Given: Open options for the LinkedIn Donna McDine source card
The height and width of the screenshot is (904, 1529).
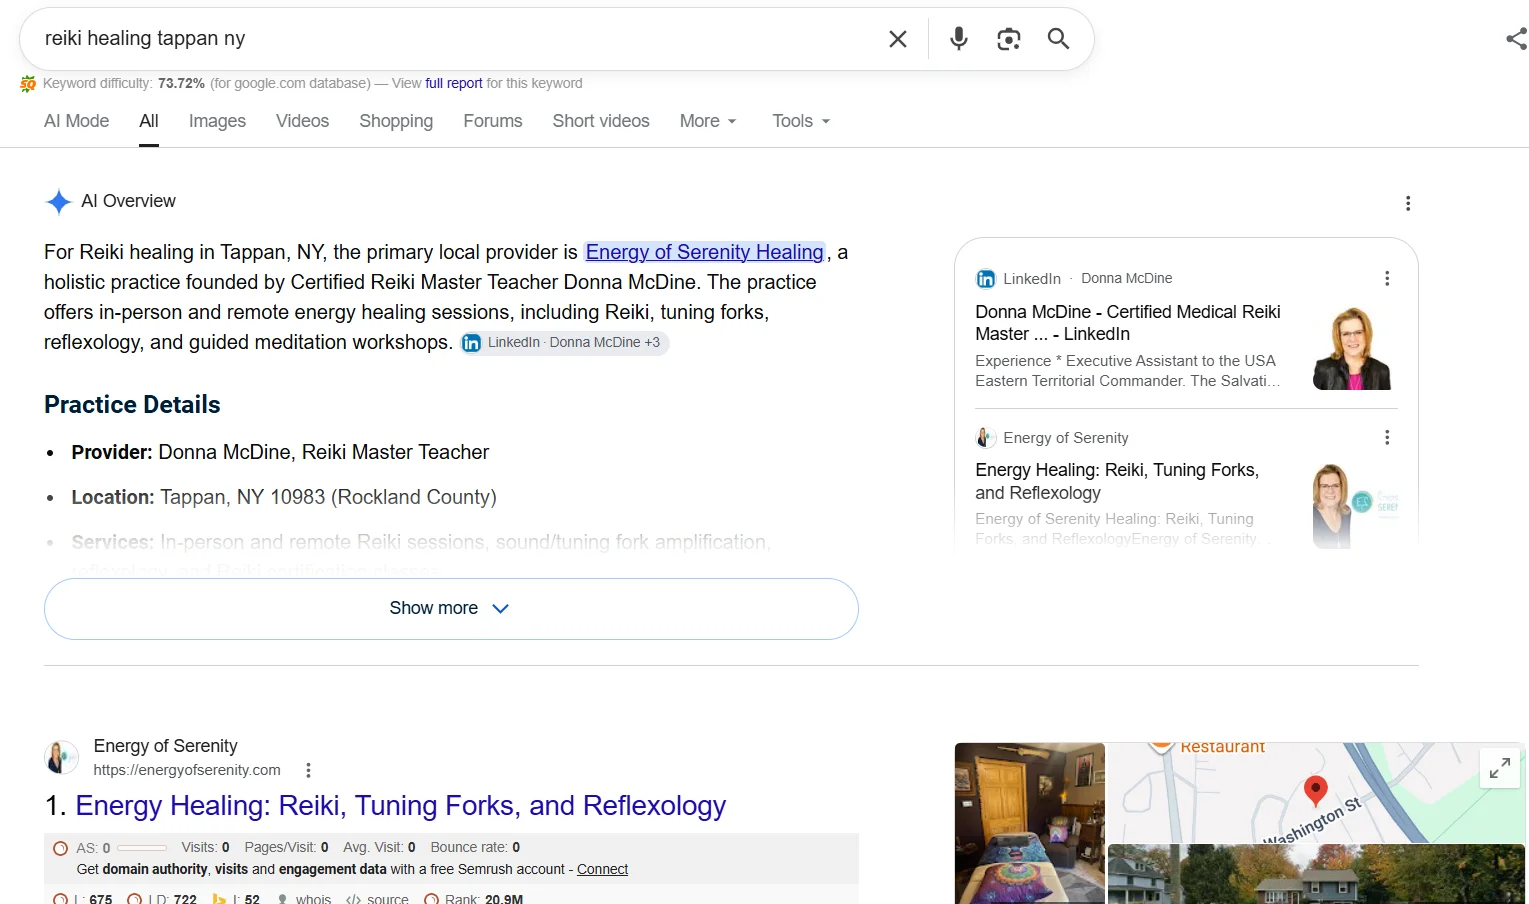Looking at the screenshot, I should click(1387, 278).
